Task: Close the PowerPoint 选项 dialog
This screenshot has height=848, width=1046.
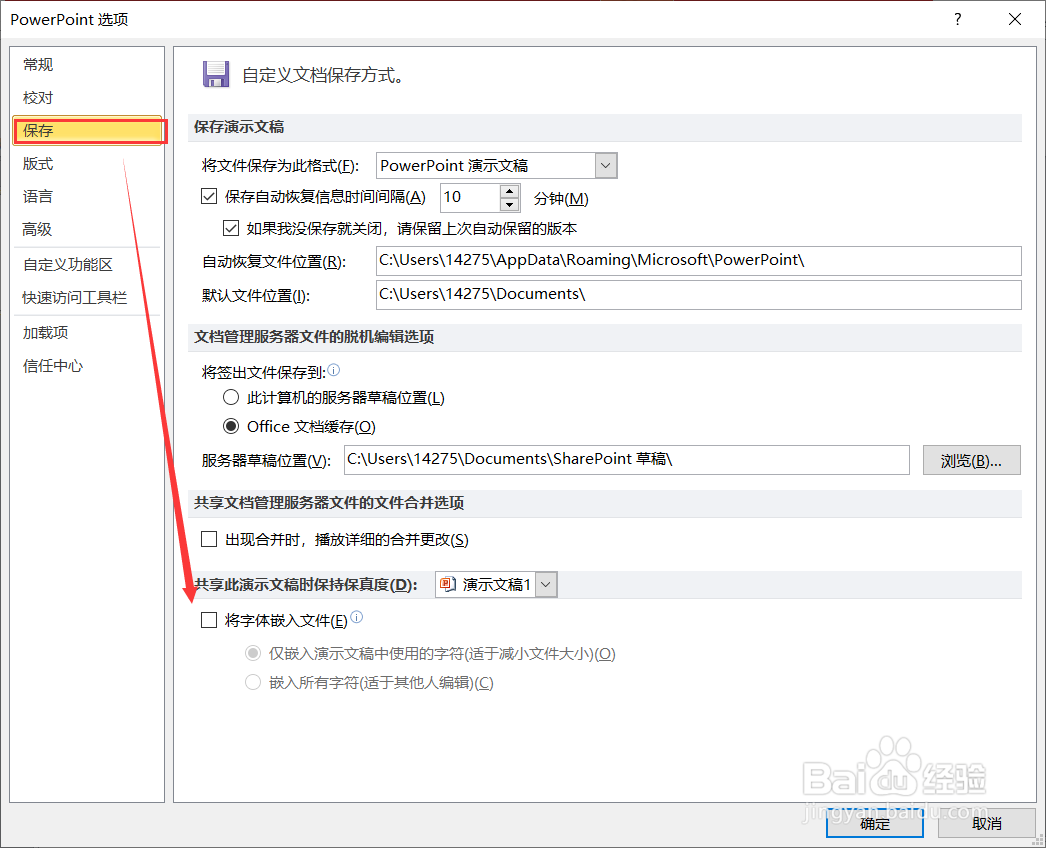Action: point(1015,19)
